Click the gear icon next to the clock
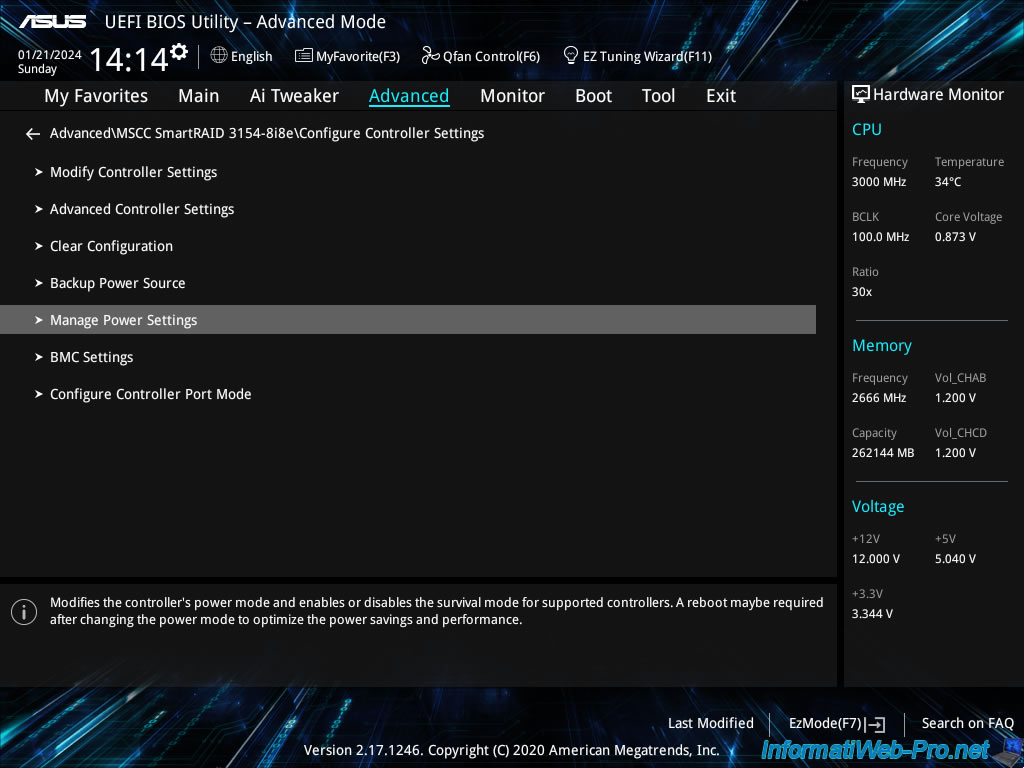This screenshot has width=1024, height=768. [179, 52]
